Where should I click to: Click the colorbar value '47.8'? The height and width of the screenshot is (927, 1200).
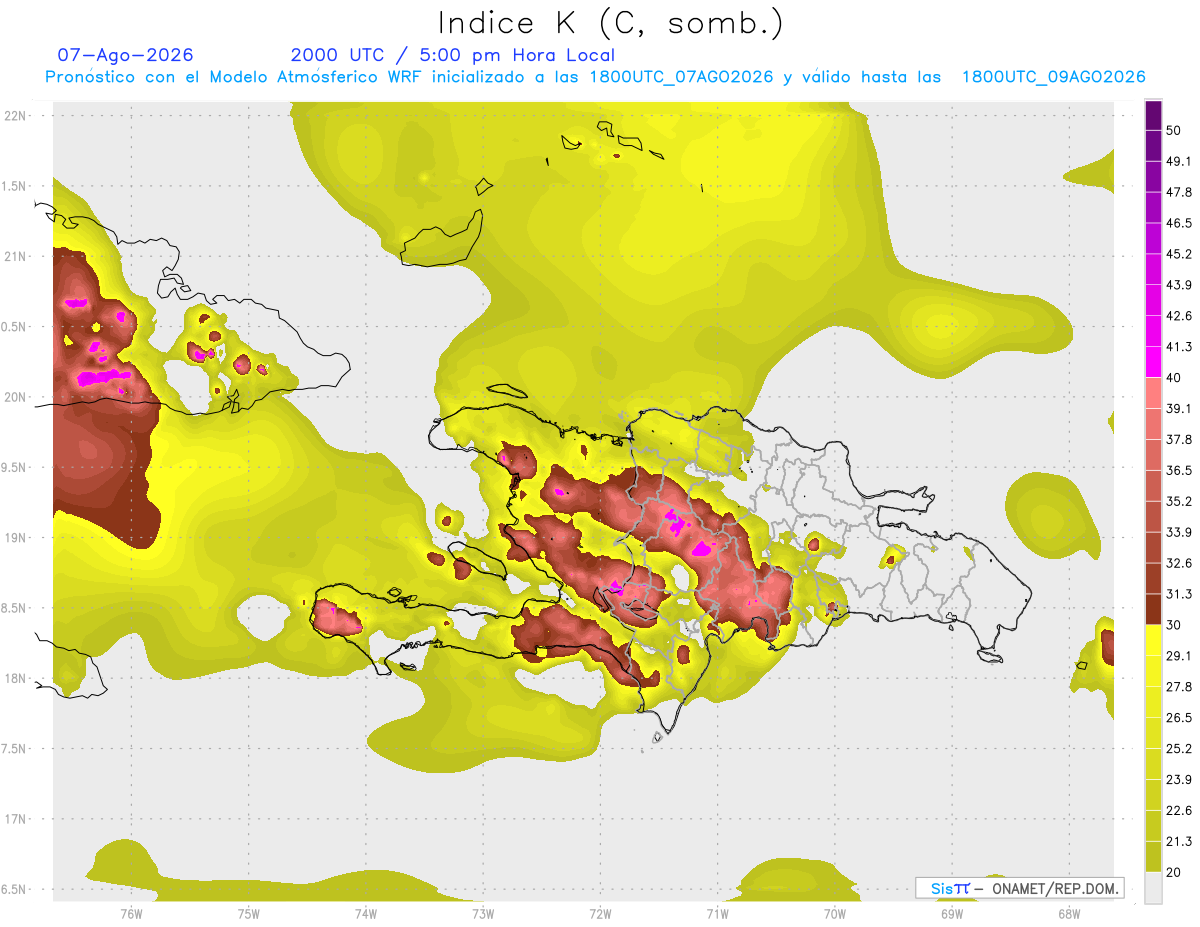pyautogui.click(x=1179, y=192)
